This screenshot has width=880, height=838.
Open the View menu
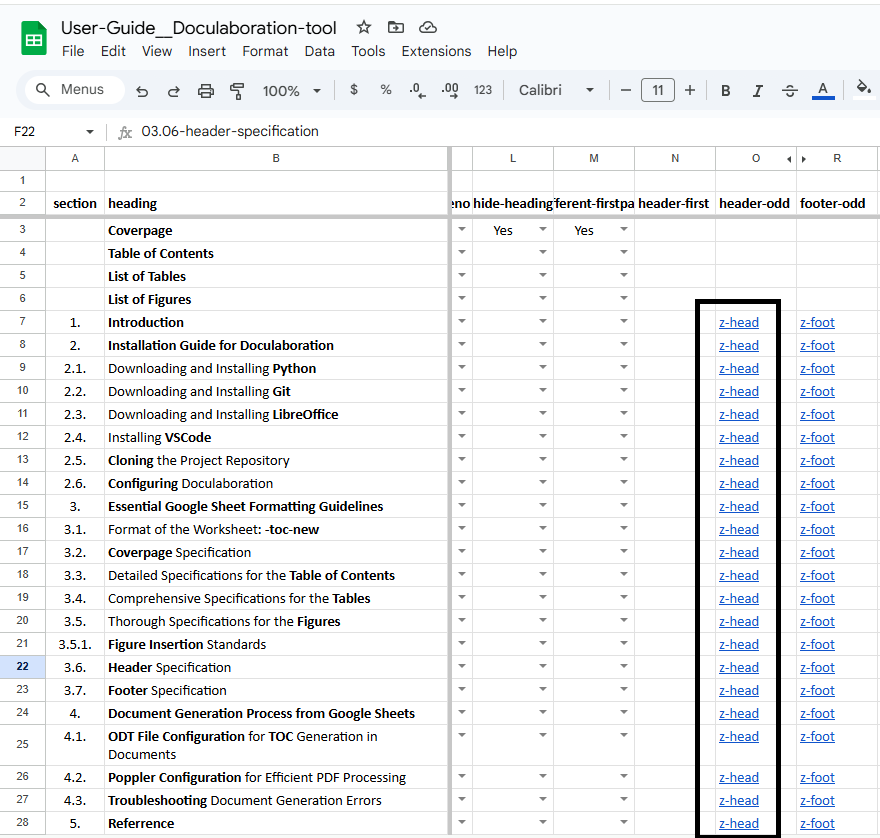[x=157, y=51]
